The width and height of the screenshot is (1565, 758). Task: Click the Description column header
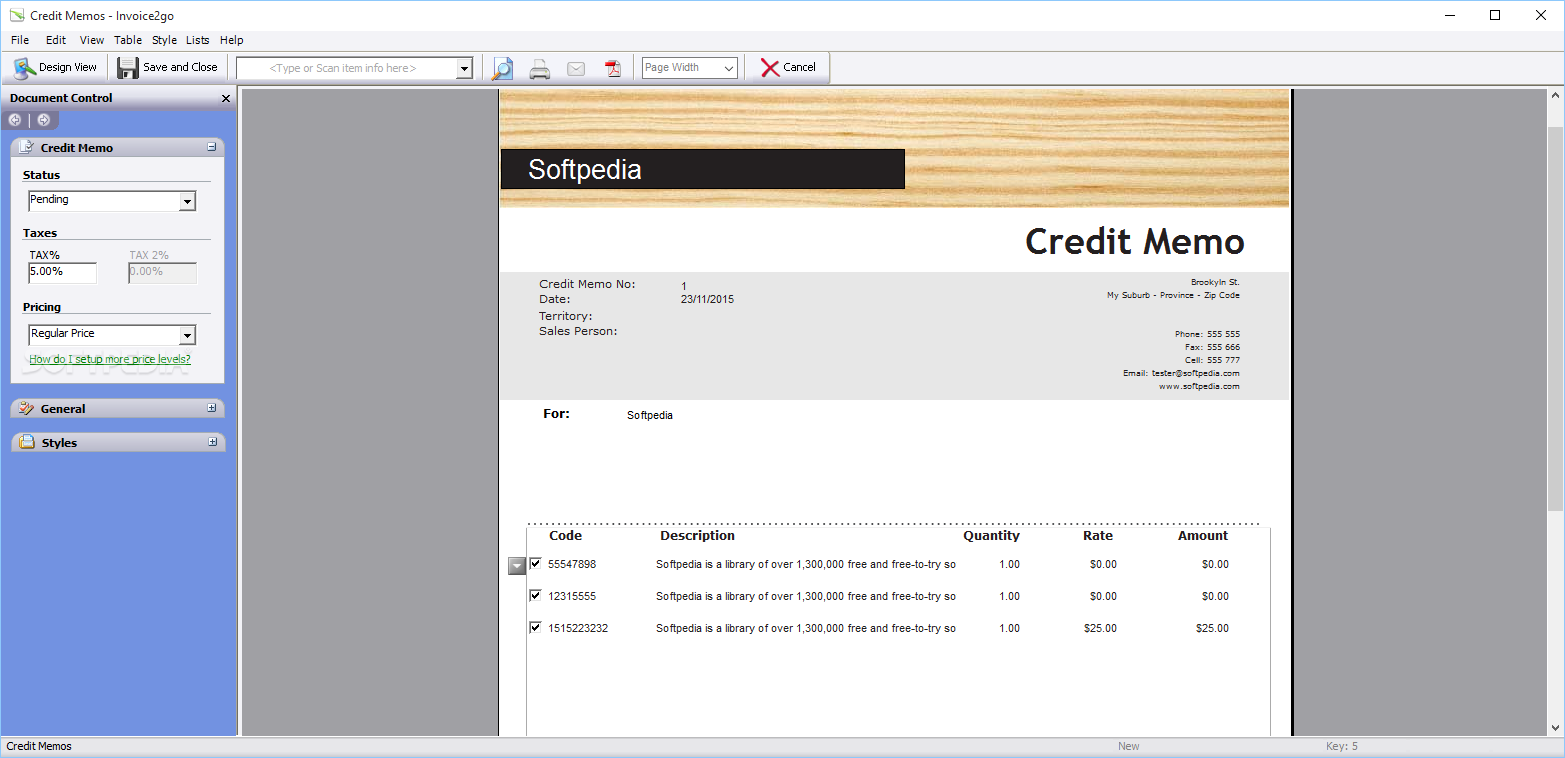click(697, 536)
